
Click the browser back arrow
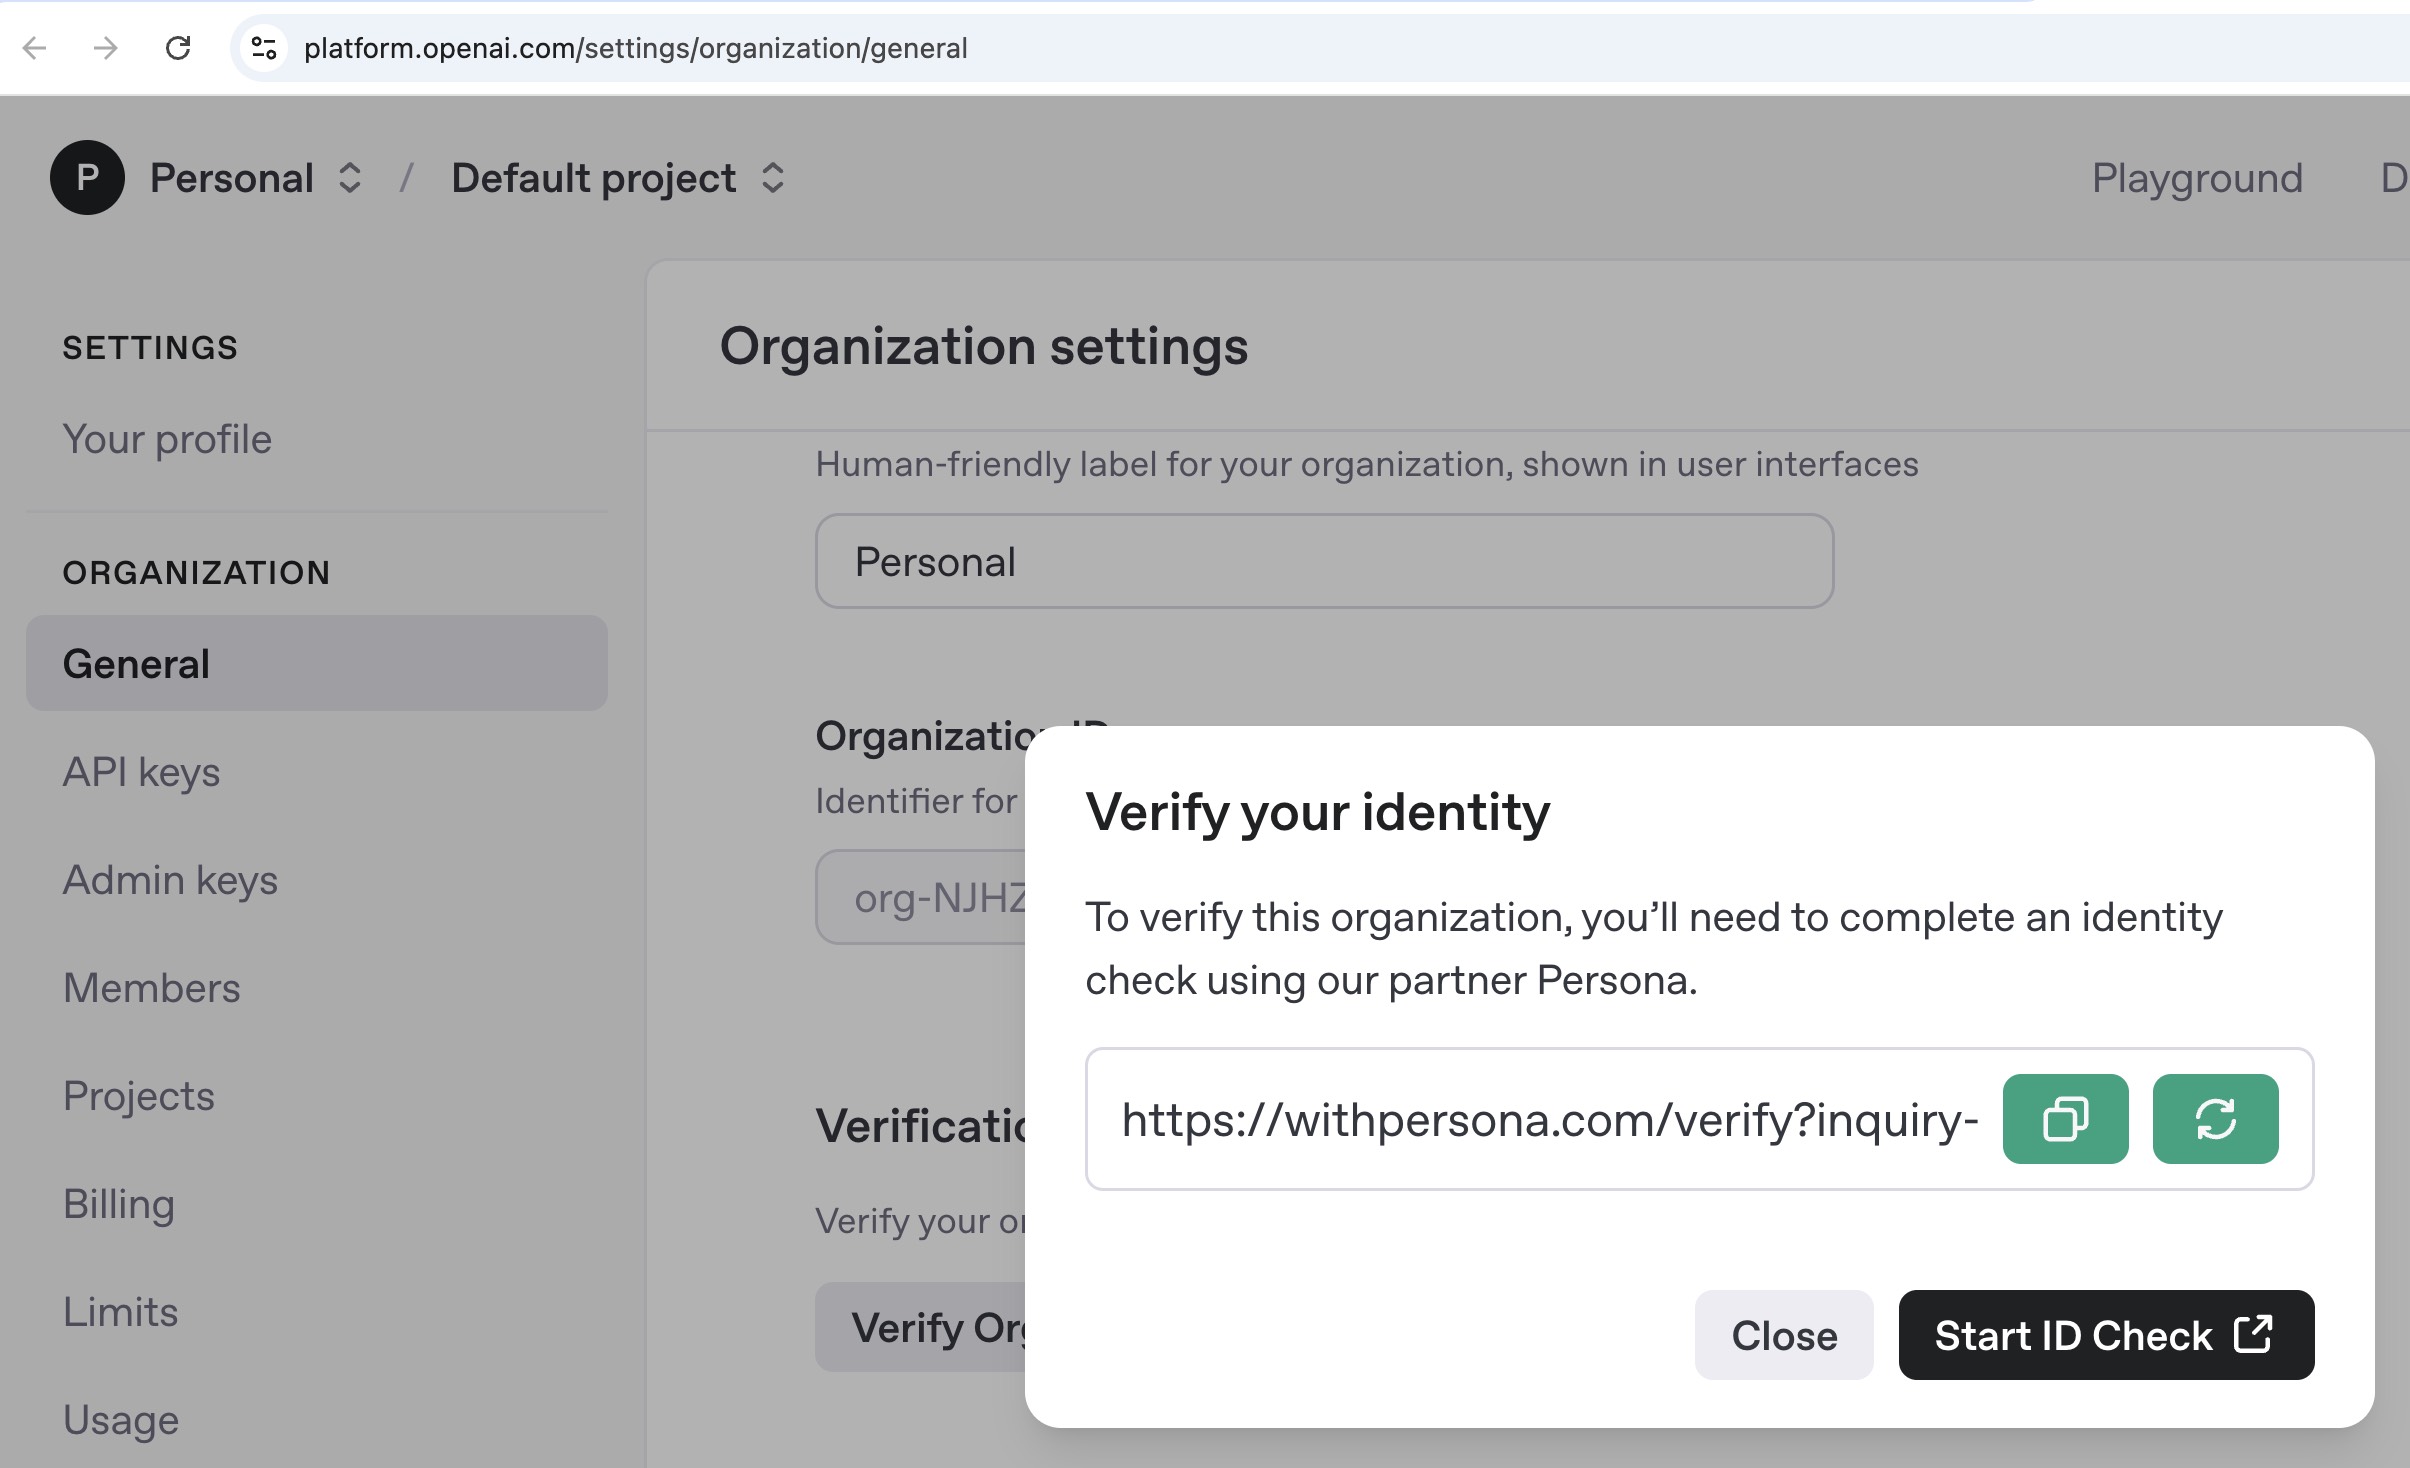tap(35, 48)
